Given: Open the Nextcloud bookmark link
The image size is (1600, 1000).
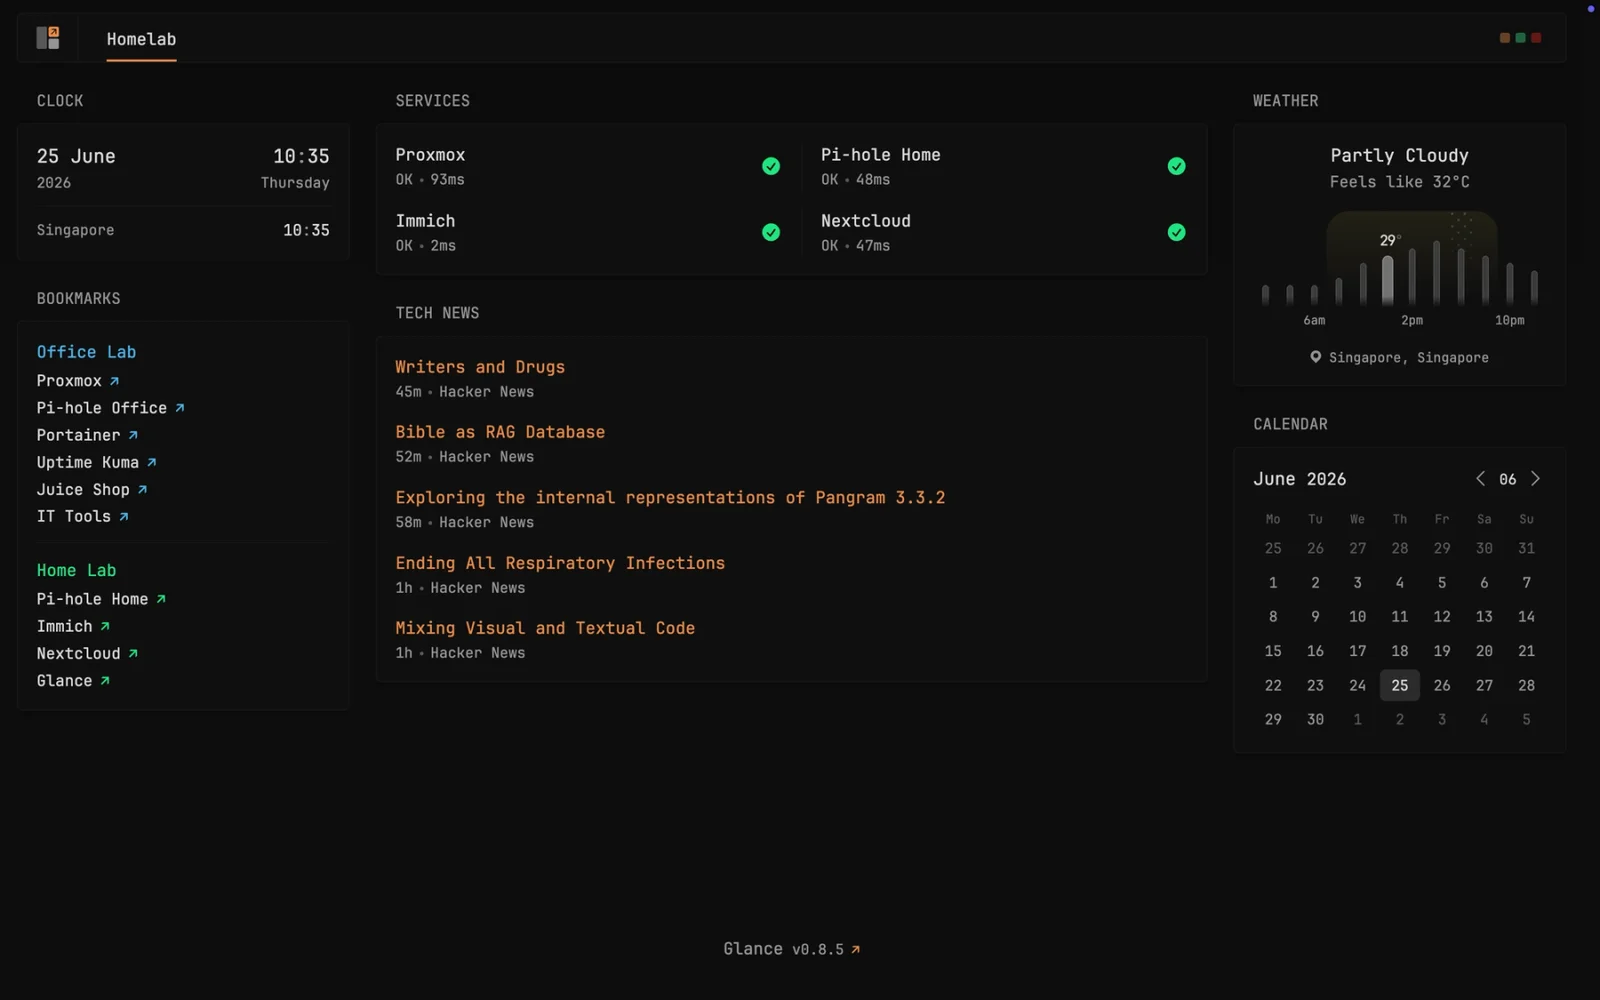Looking at the screenshot, I should click(87, 653).
